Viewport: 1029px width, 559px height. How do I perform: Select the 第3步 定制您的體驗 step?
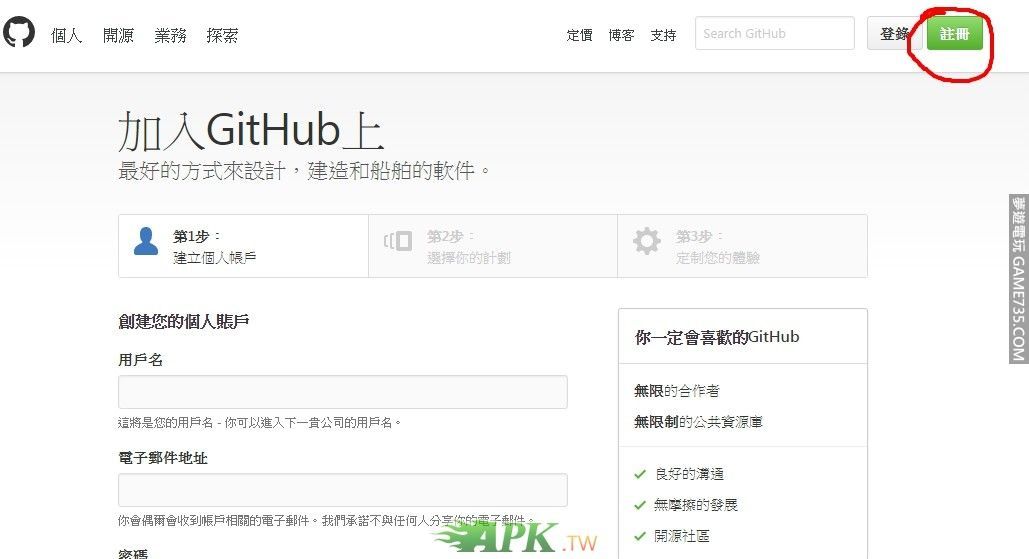coord(742,246)
